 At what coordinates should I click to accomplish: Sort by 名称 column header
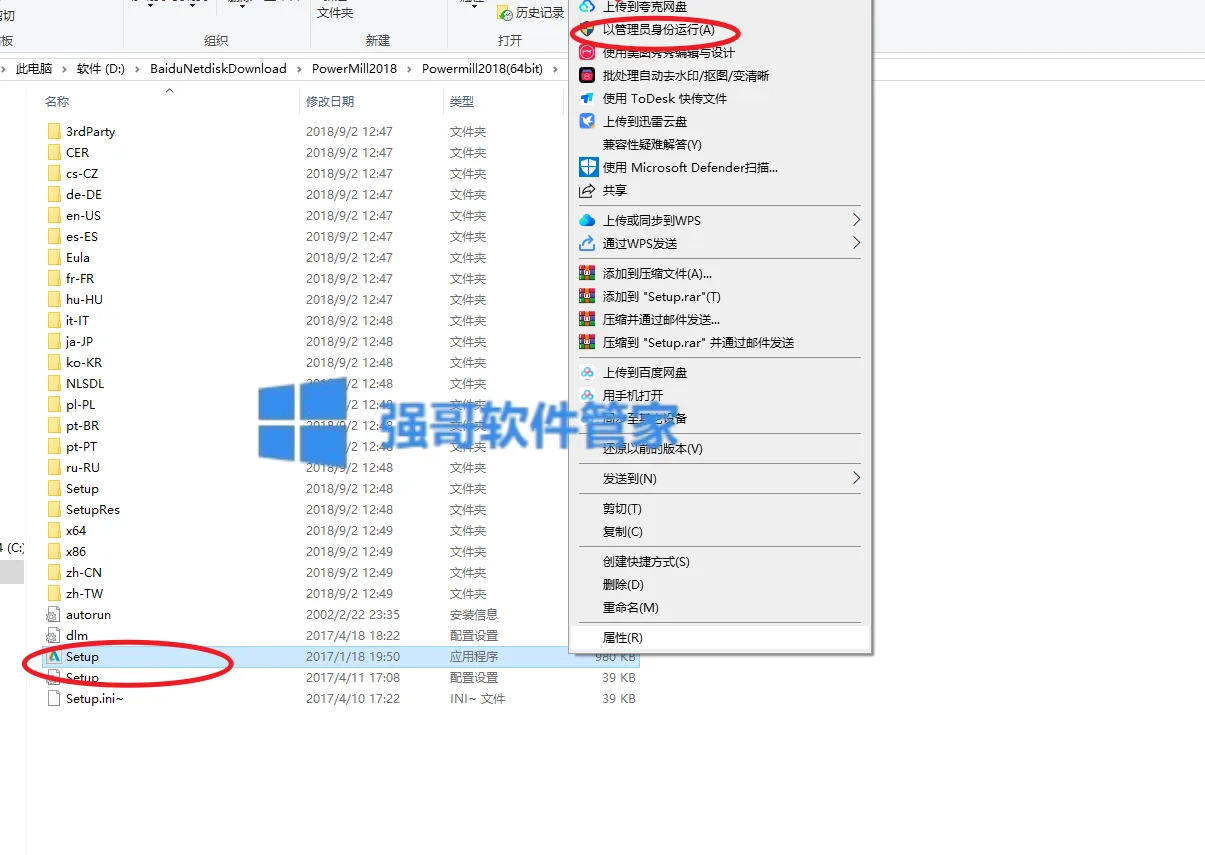coord(57,102)
